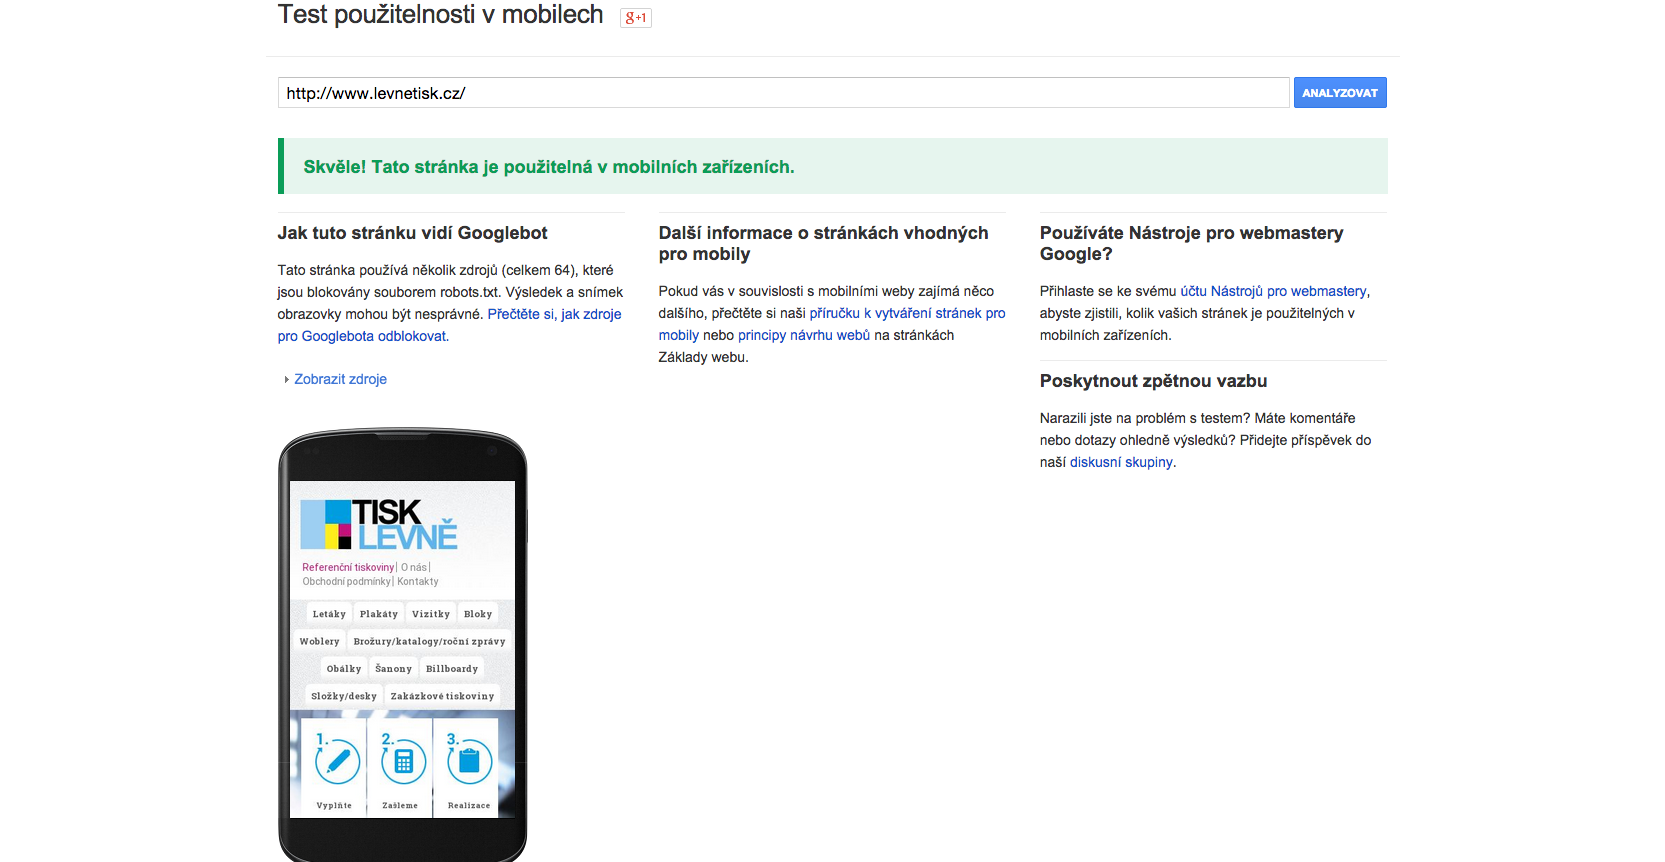Visit the 'diskusní skupiny' link
Screen dimensions: 1665x862
point(1121,462)
